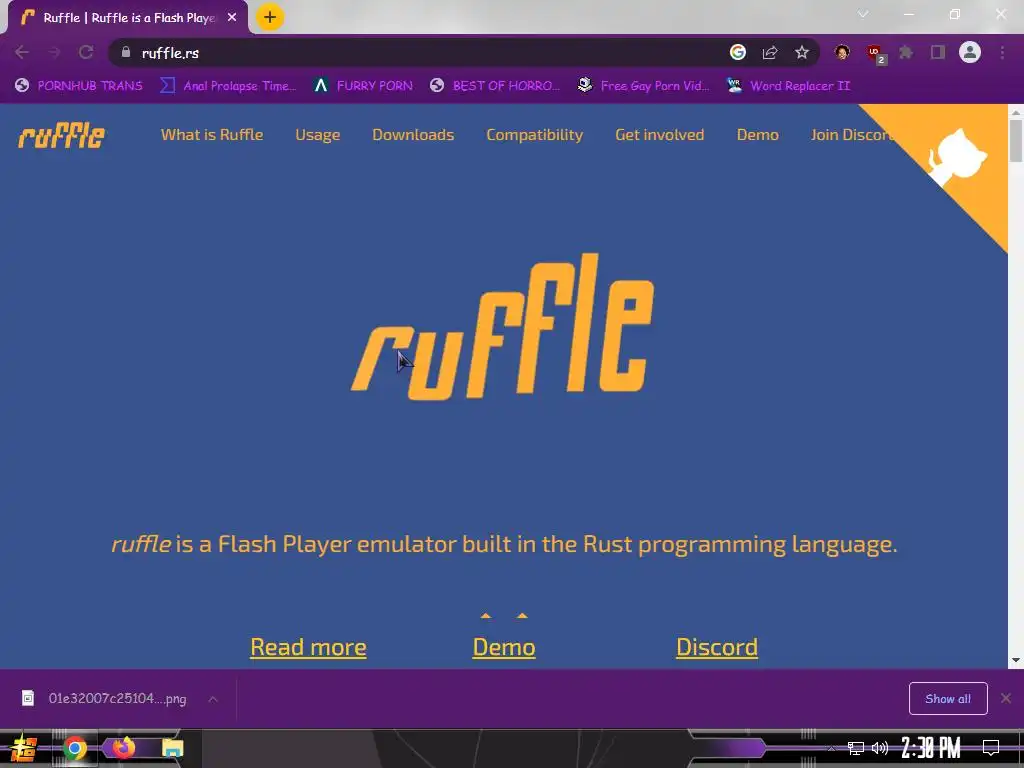The height and width of the screenshot is (768, 1024).
Task: Open the Chrome three-dot menu
Action: [x=1002, y=52]
